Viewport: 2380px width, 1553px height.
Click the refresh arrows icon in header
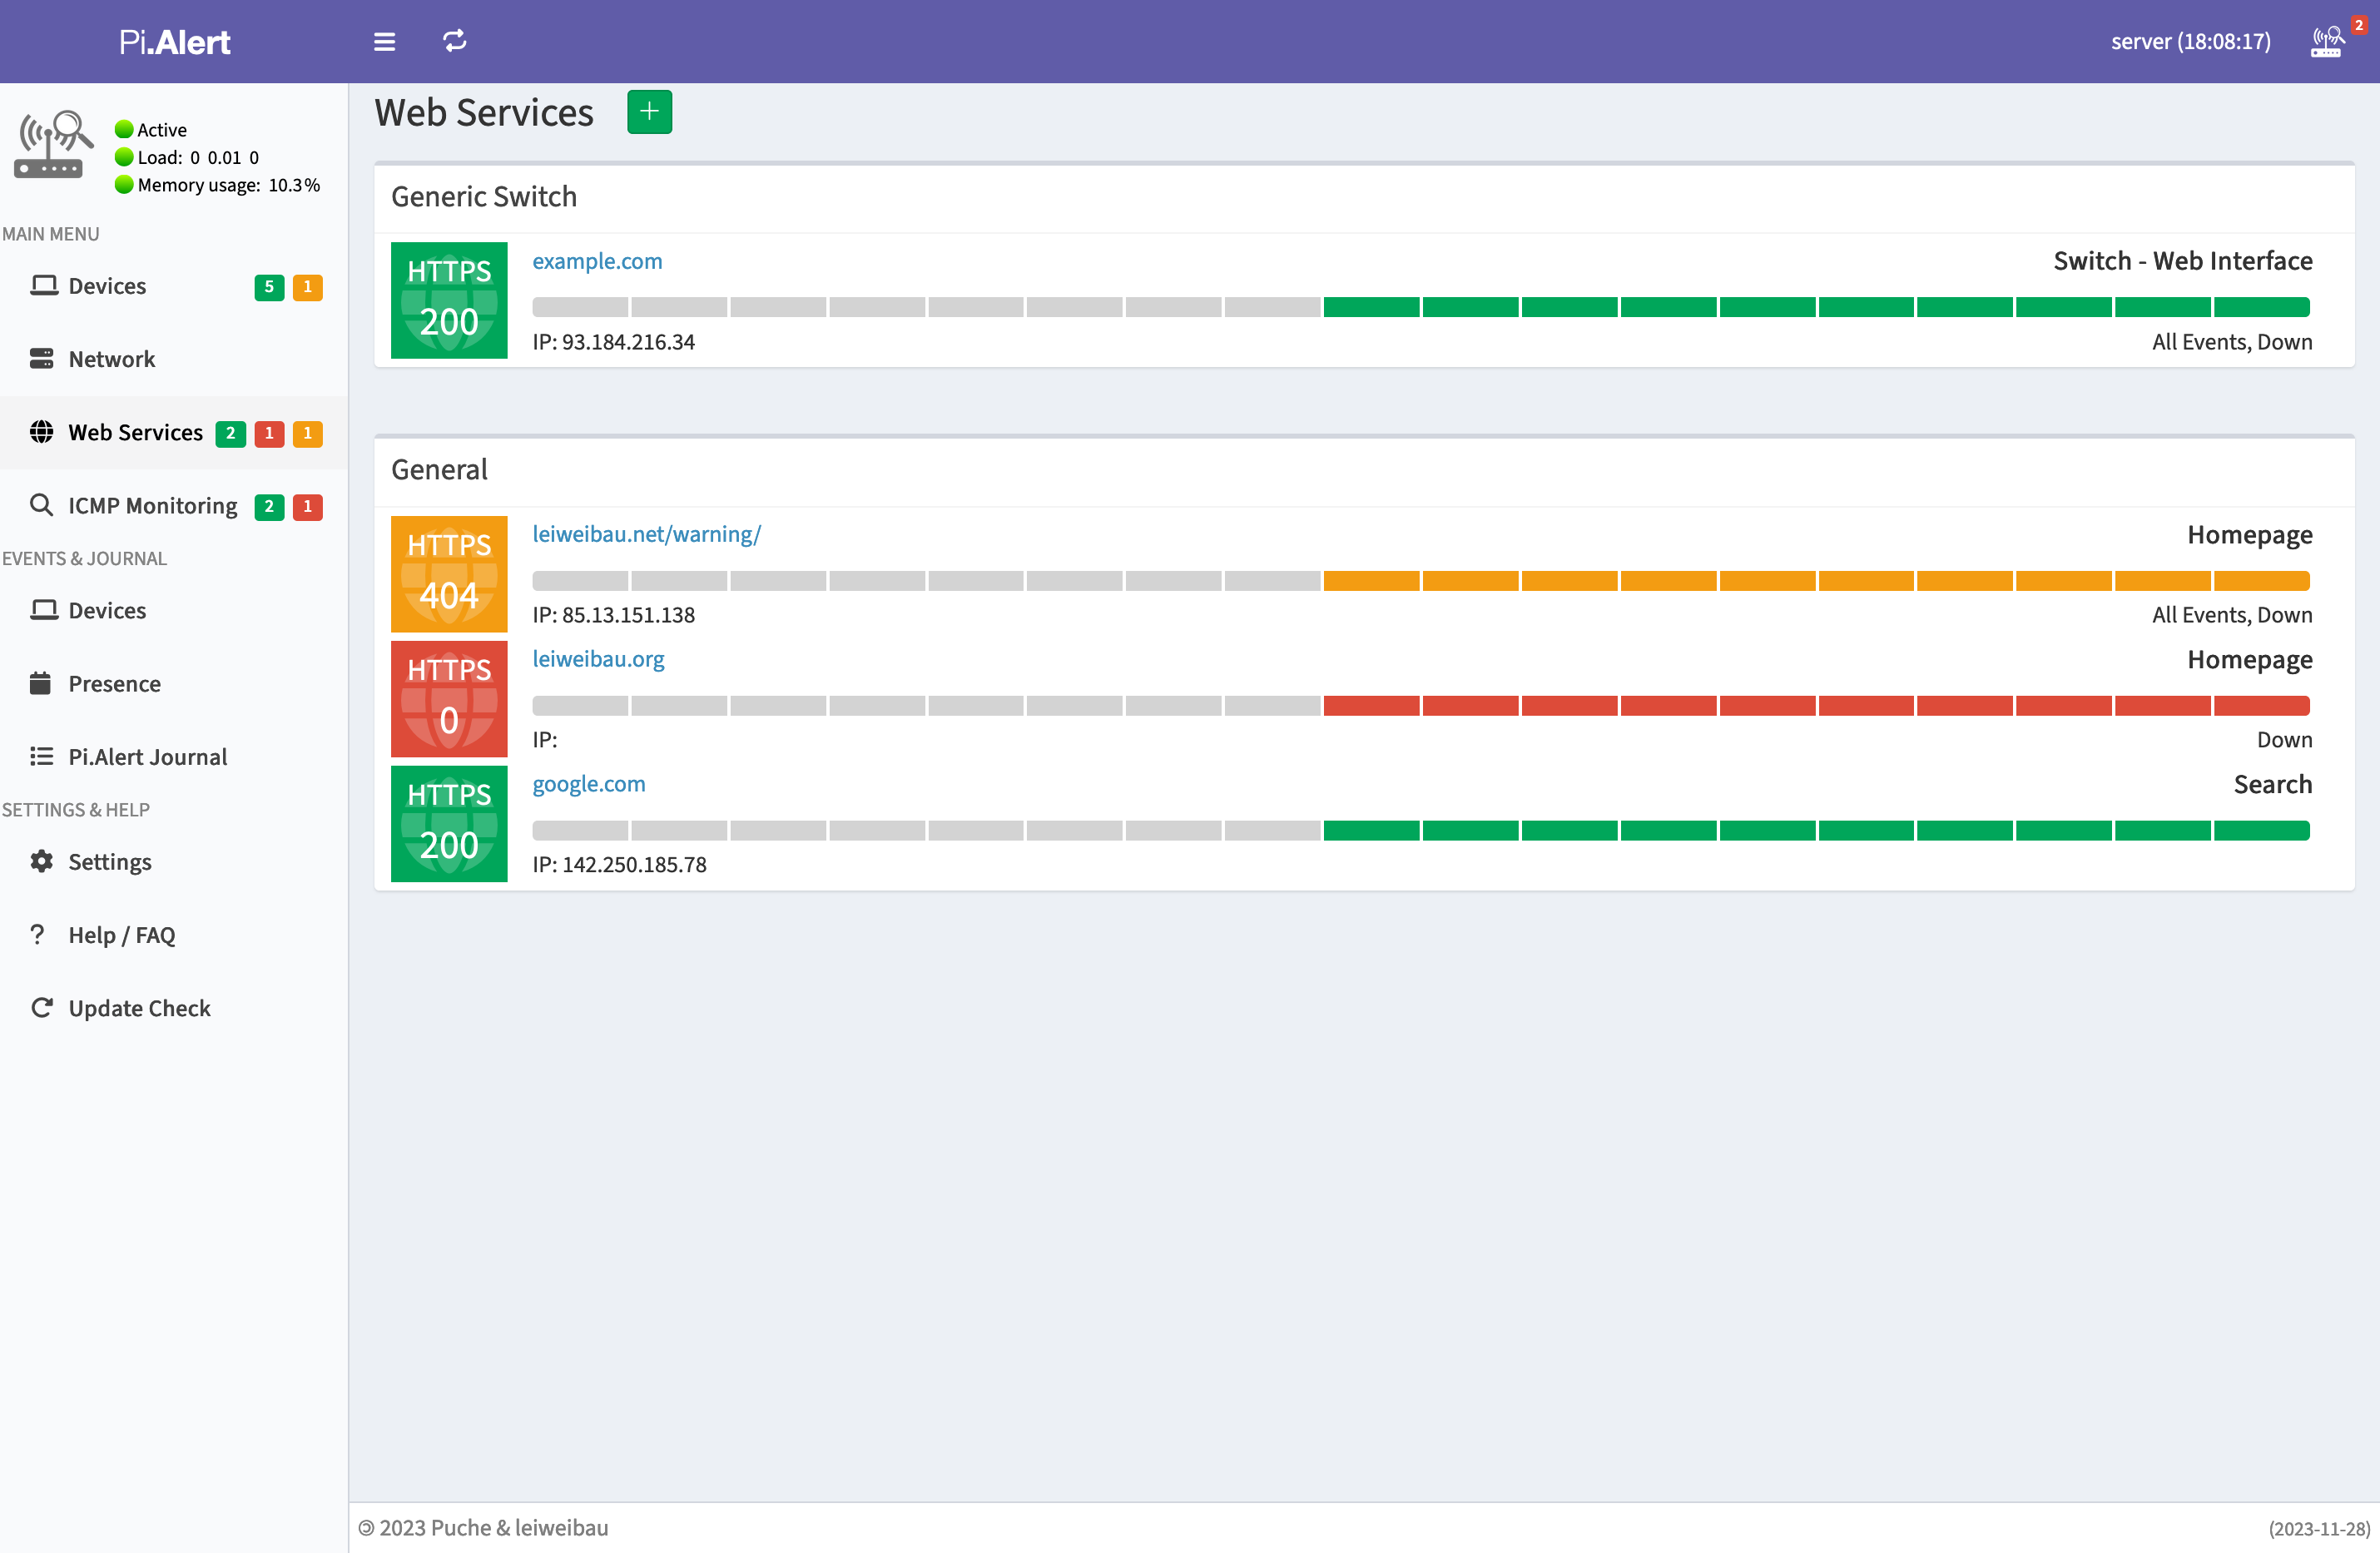pyautogui.click(x=454, y=41)
